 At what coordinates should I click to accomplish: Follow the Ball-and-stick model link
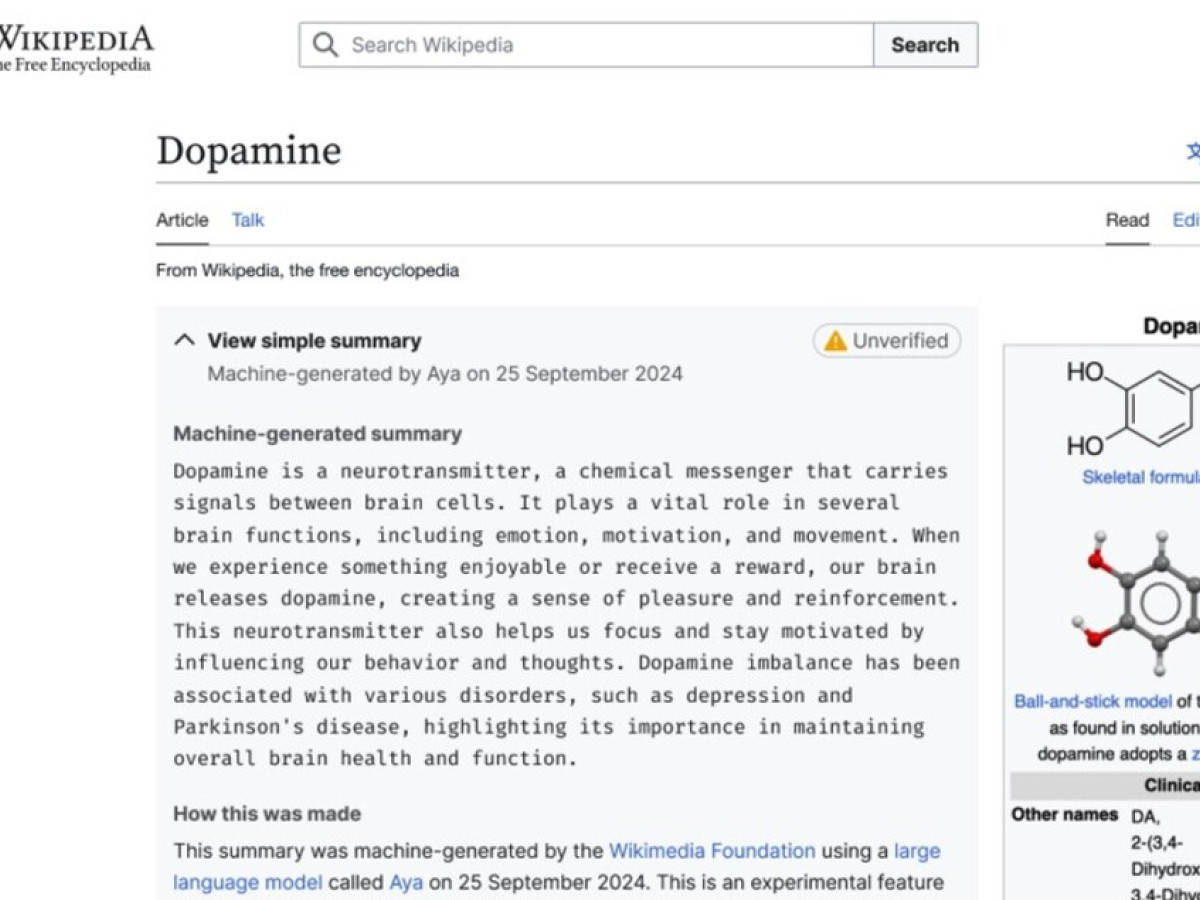[x=1093, y=701]
